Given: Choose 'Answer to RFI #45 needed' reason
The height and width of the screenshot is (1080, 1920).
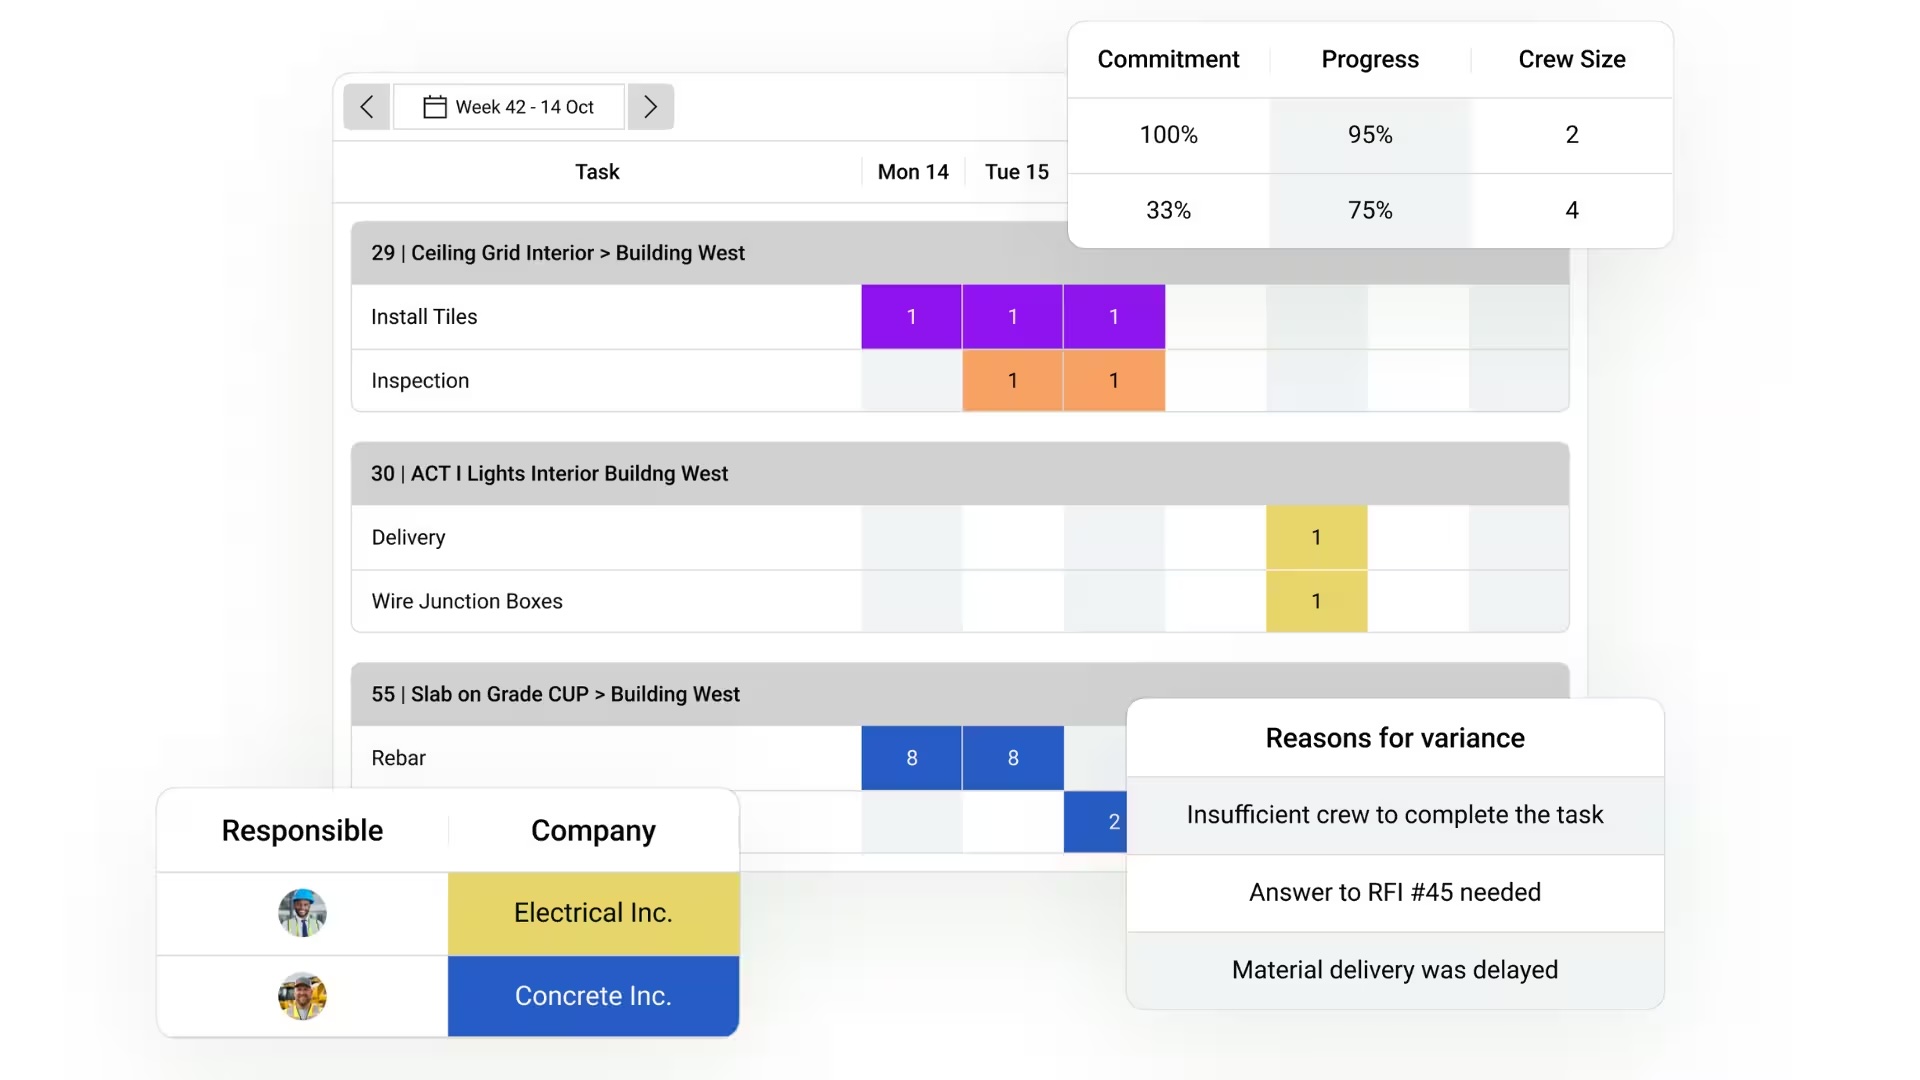Looking at the screenshot, I should point(1394,892).
